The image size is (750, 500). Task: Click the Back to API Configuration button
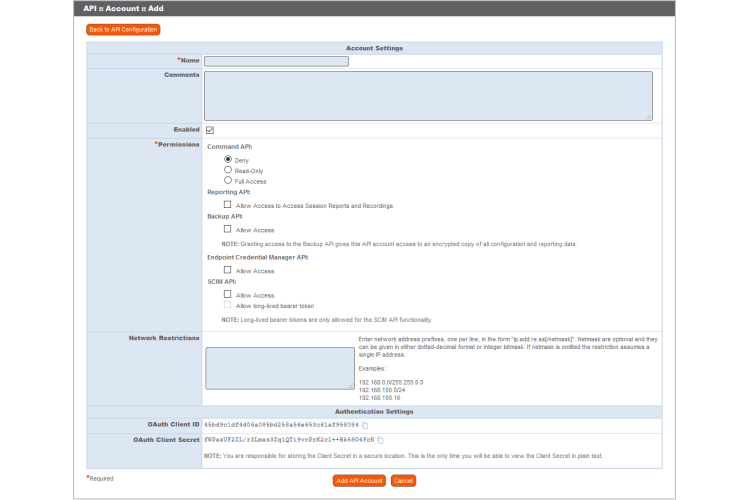[x=123, y=29]
